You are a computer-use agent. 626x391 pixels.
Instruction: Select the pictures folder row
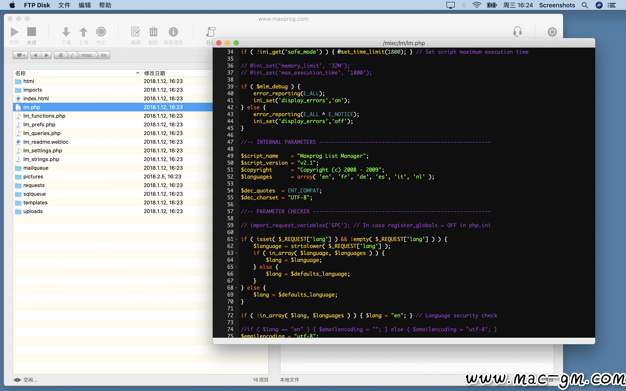pos(113,177)
